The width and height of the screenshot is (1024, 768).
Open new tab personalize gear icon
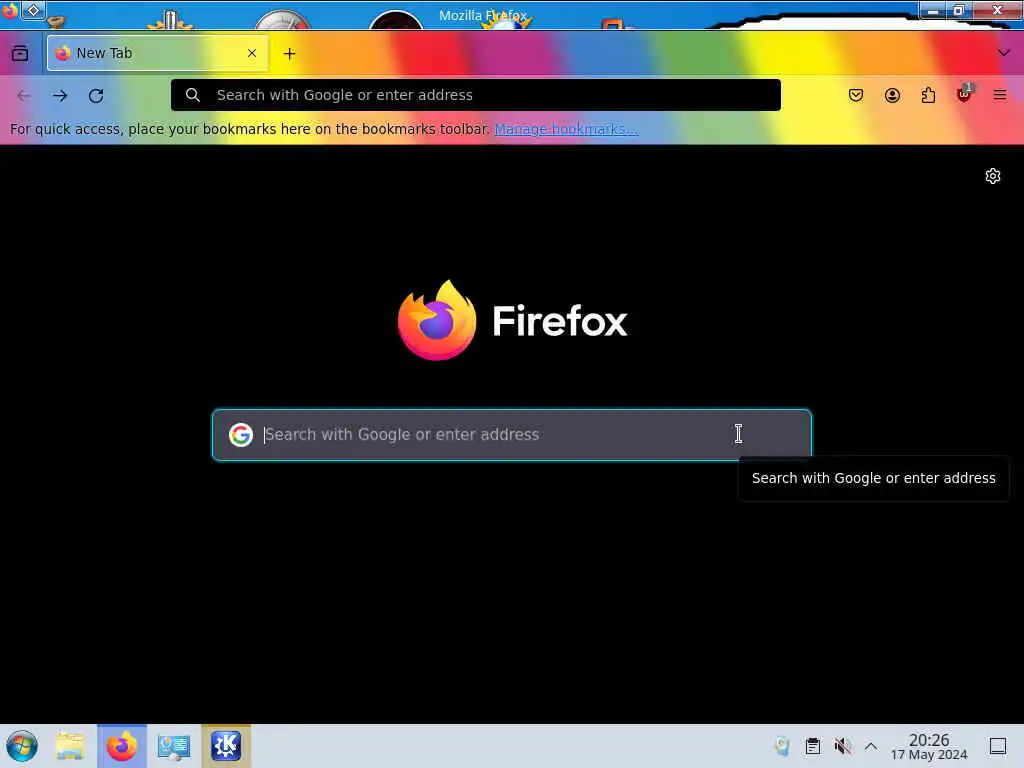pyautogui.click(x=993, y=176)
